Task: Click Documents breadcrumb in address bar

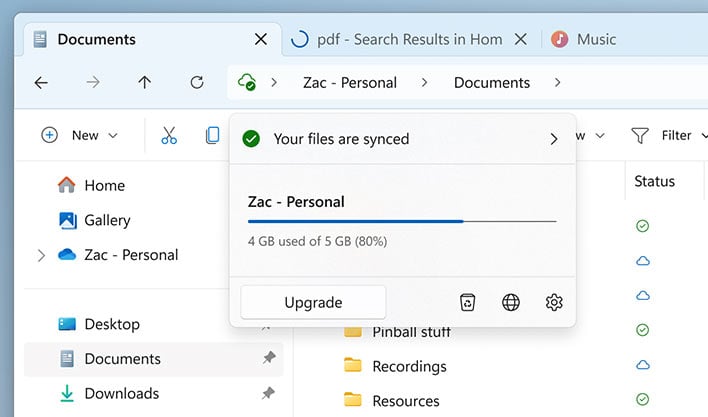Action: point(492,83)
